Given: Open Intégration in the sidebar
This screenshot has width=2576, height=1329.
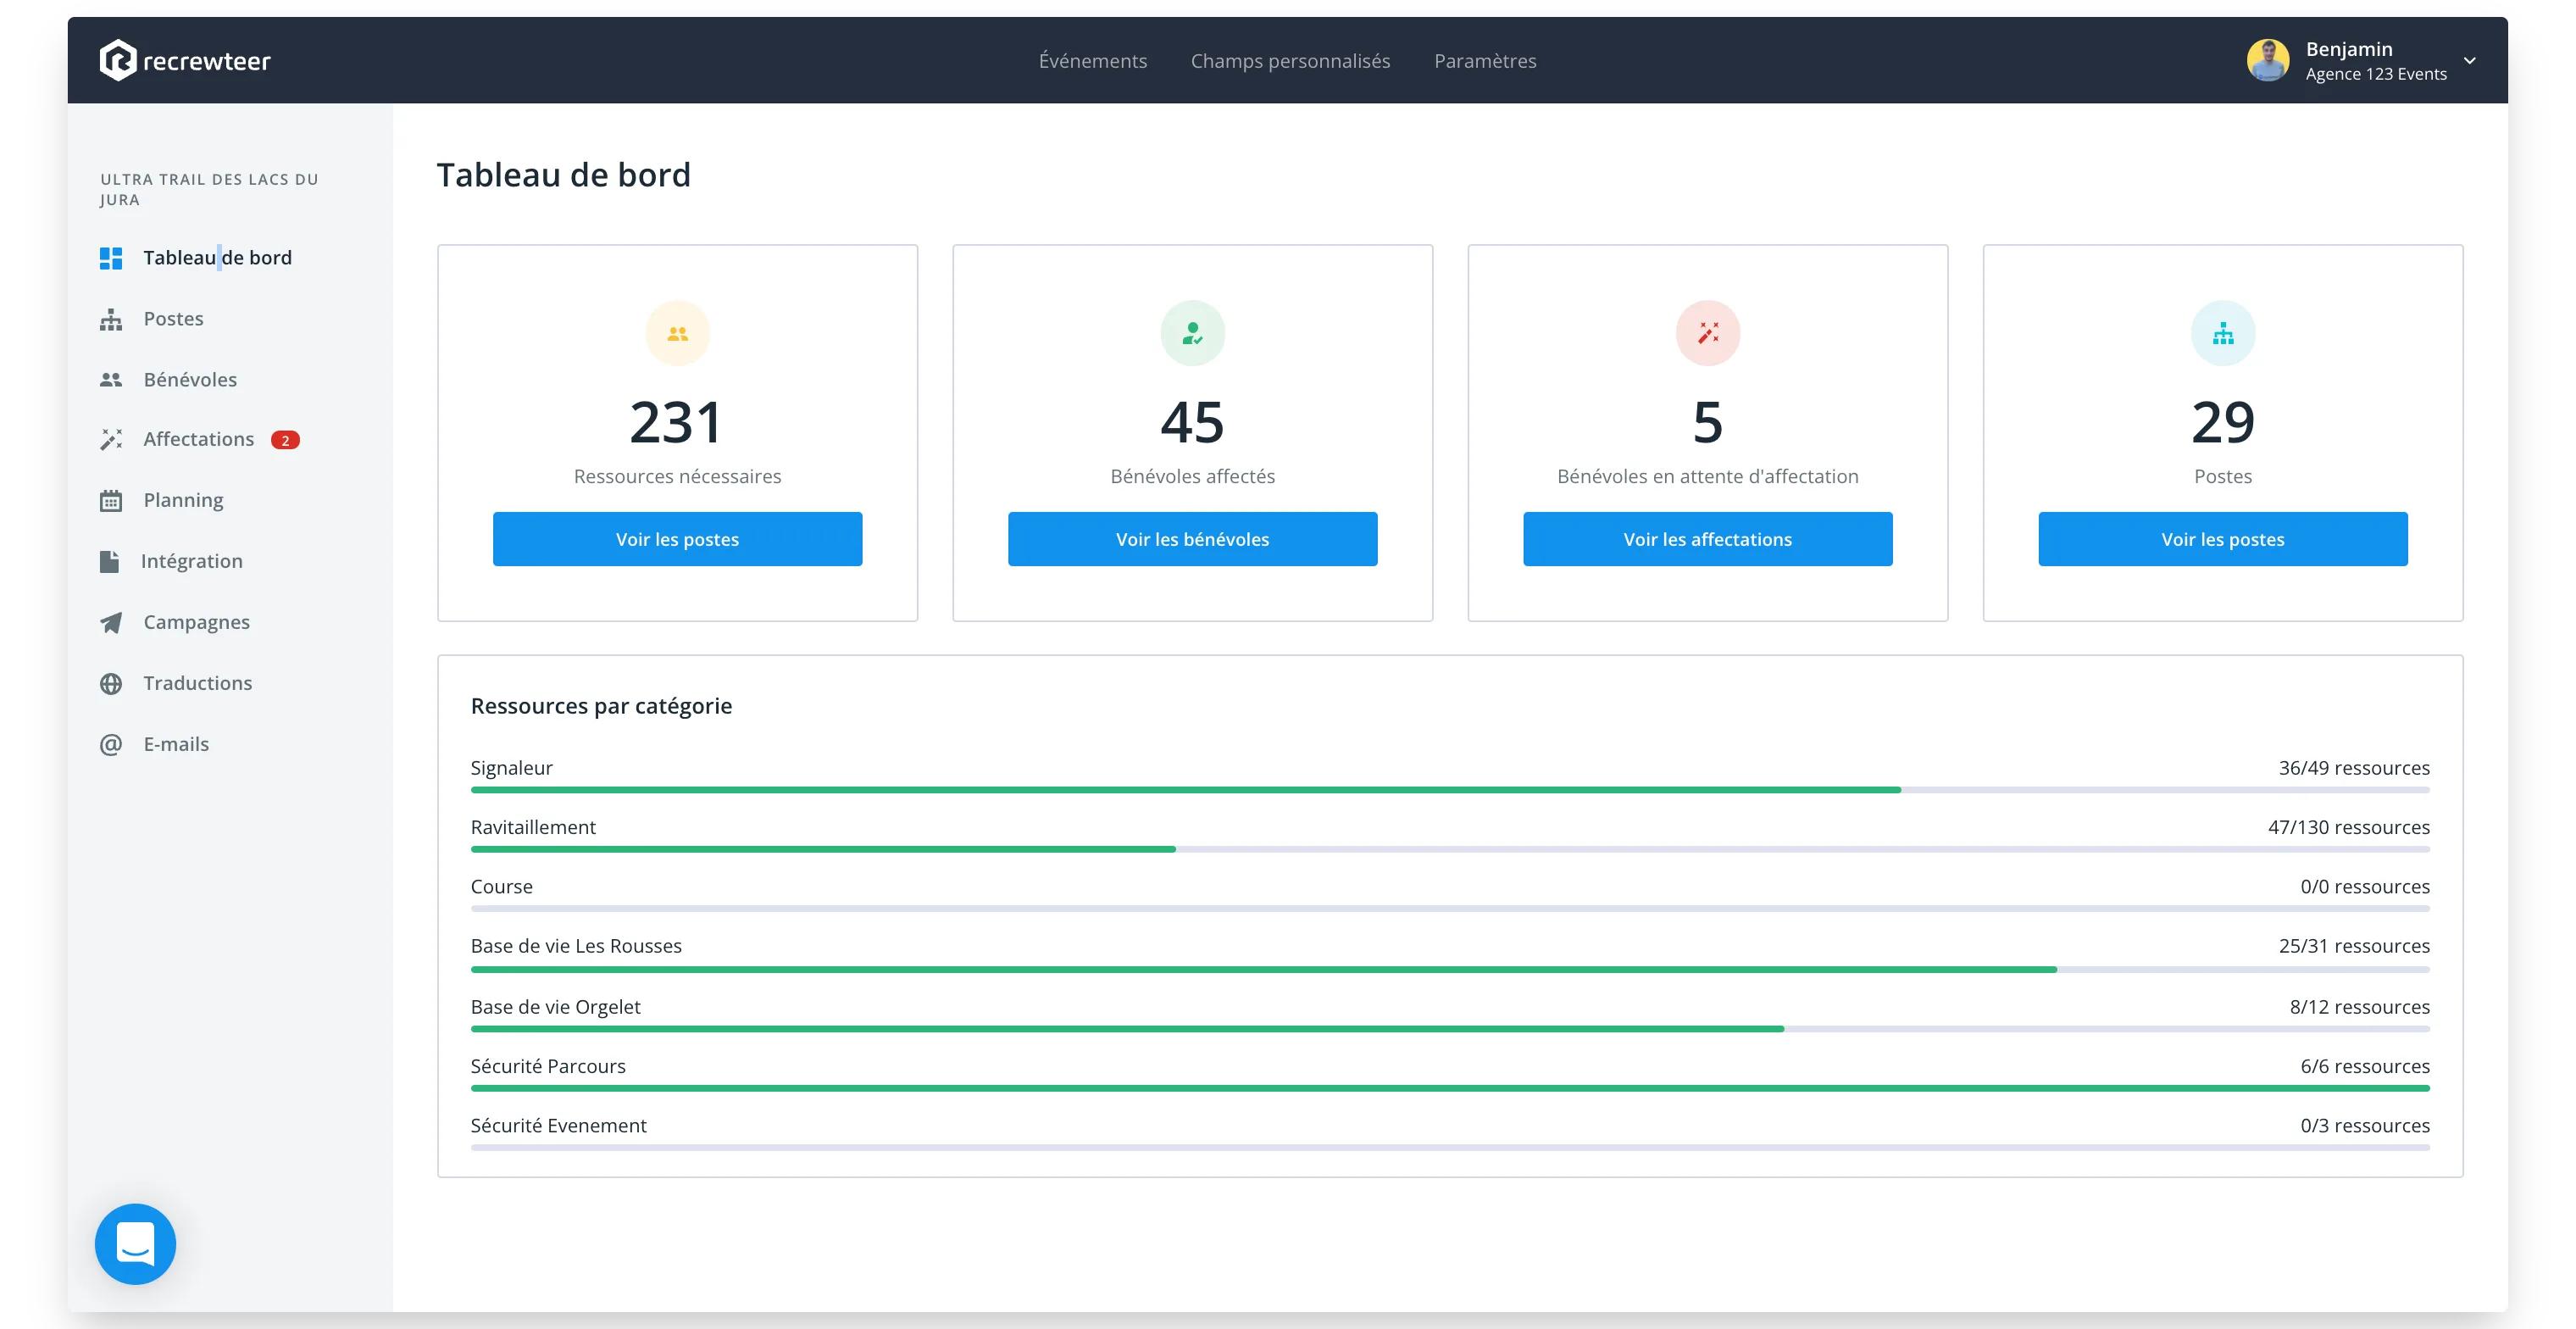Looking at the screenshot, I should pyautogui.click(x=191, y=561).
